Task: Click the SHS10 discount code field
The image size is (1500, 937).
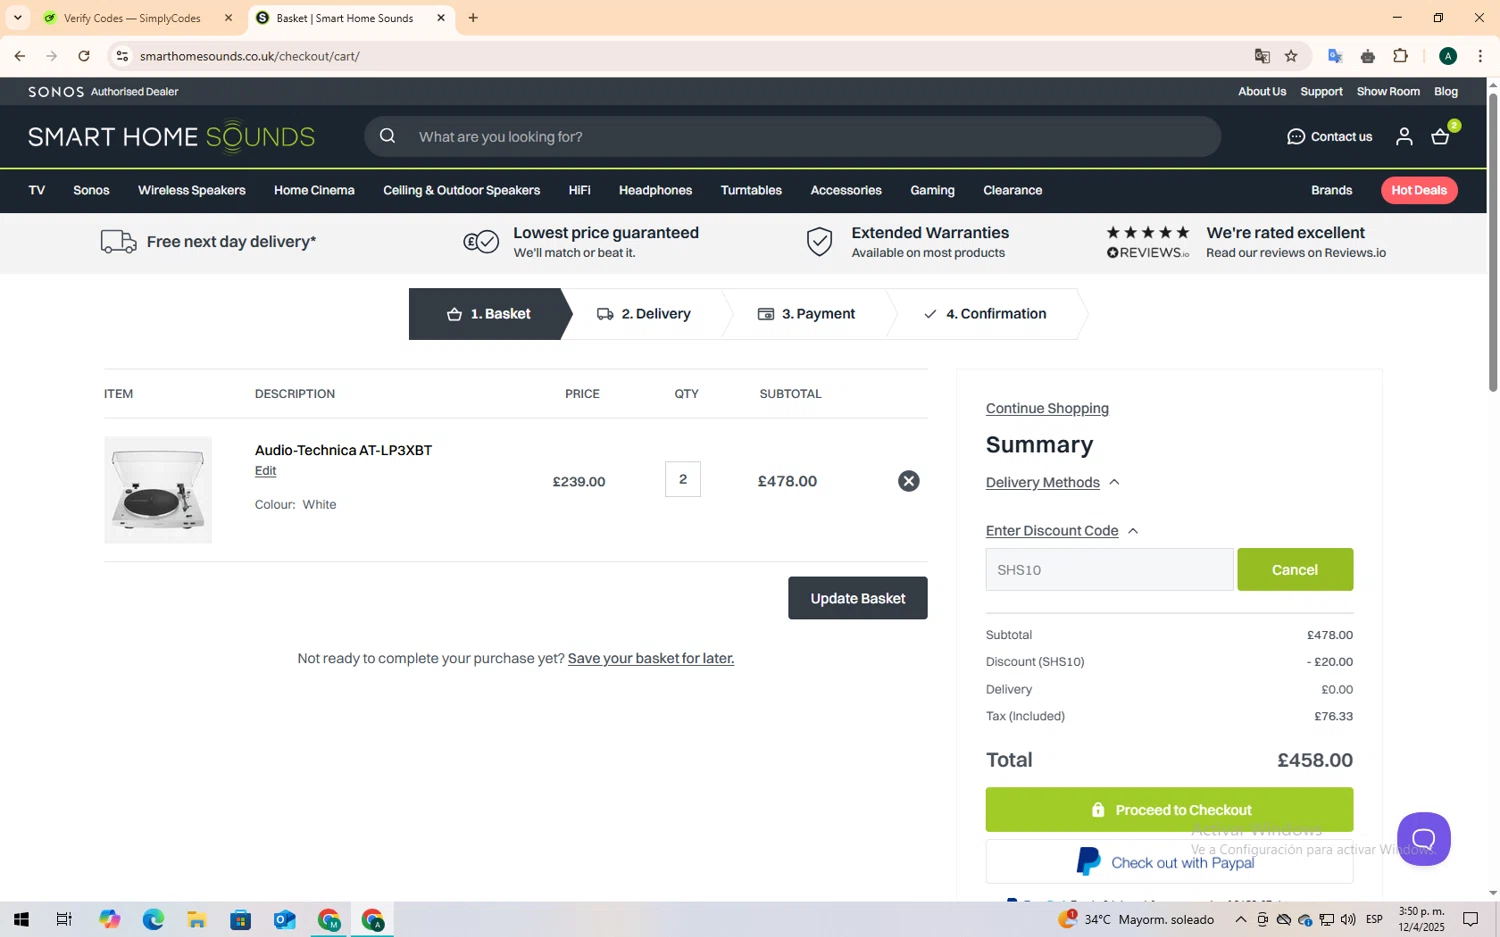Action: 1109,569
